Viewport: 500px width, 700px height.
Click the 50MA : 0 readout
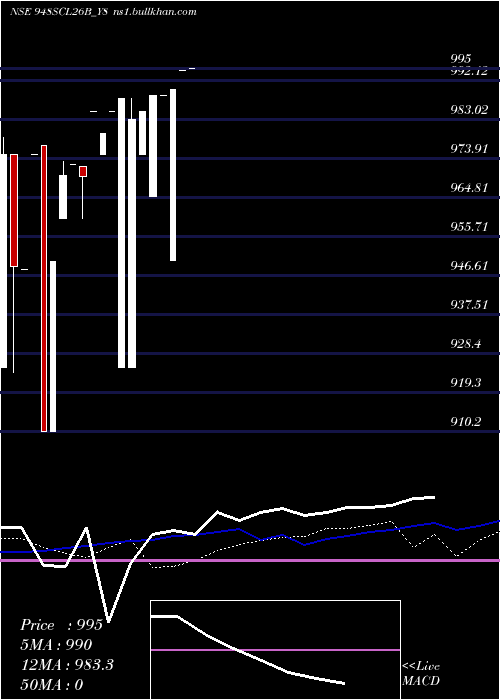(52, 684)
